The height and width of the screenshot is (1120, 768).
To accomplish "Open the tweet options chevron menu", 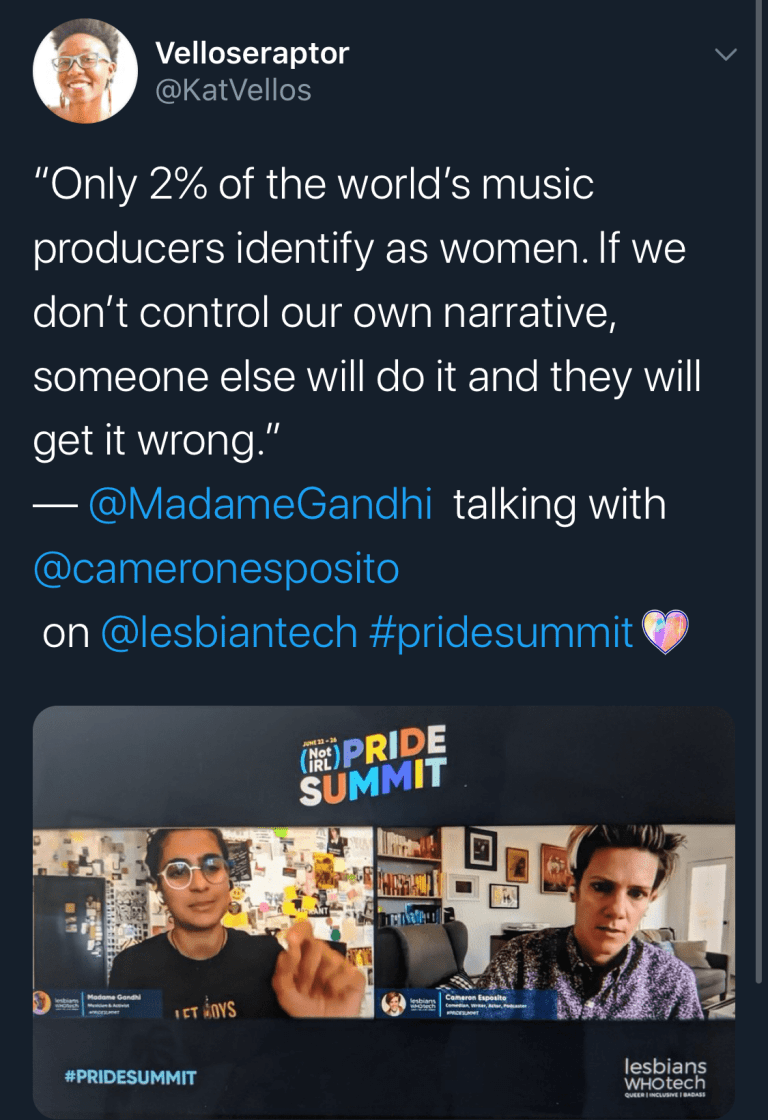I will point(728,54).
